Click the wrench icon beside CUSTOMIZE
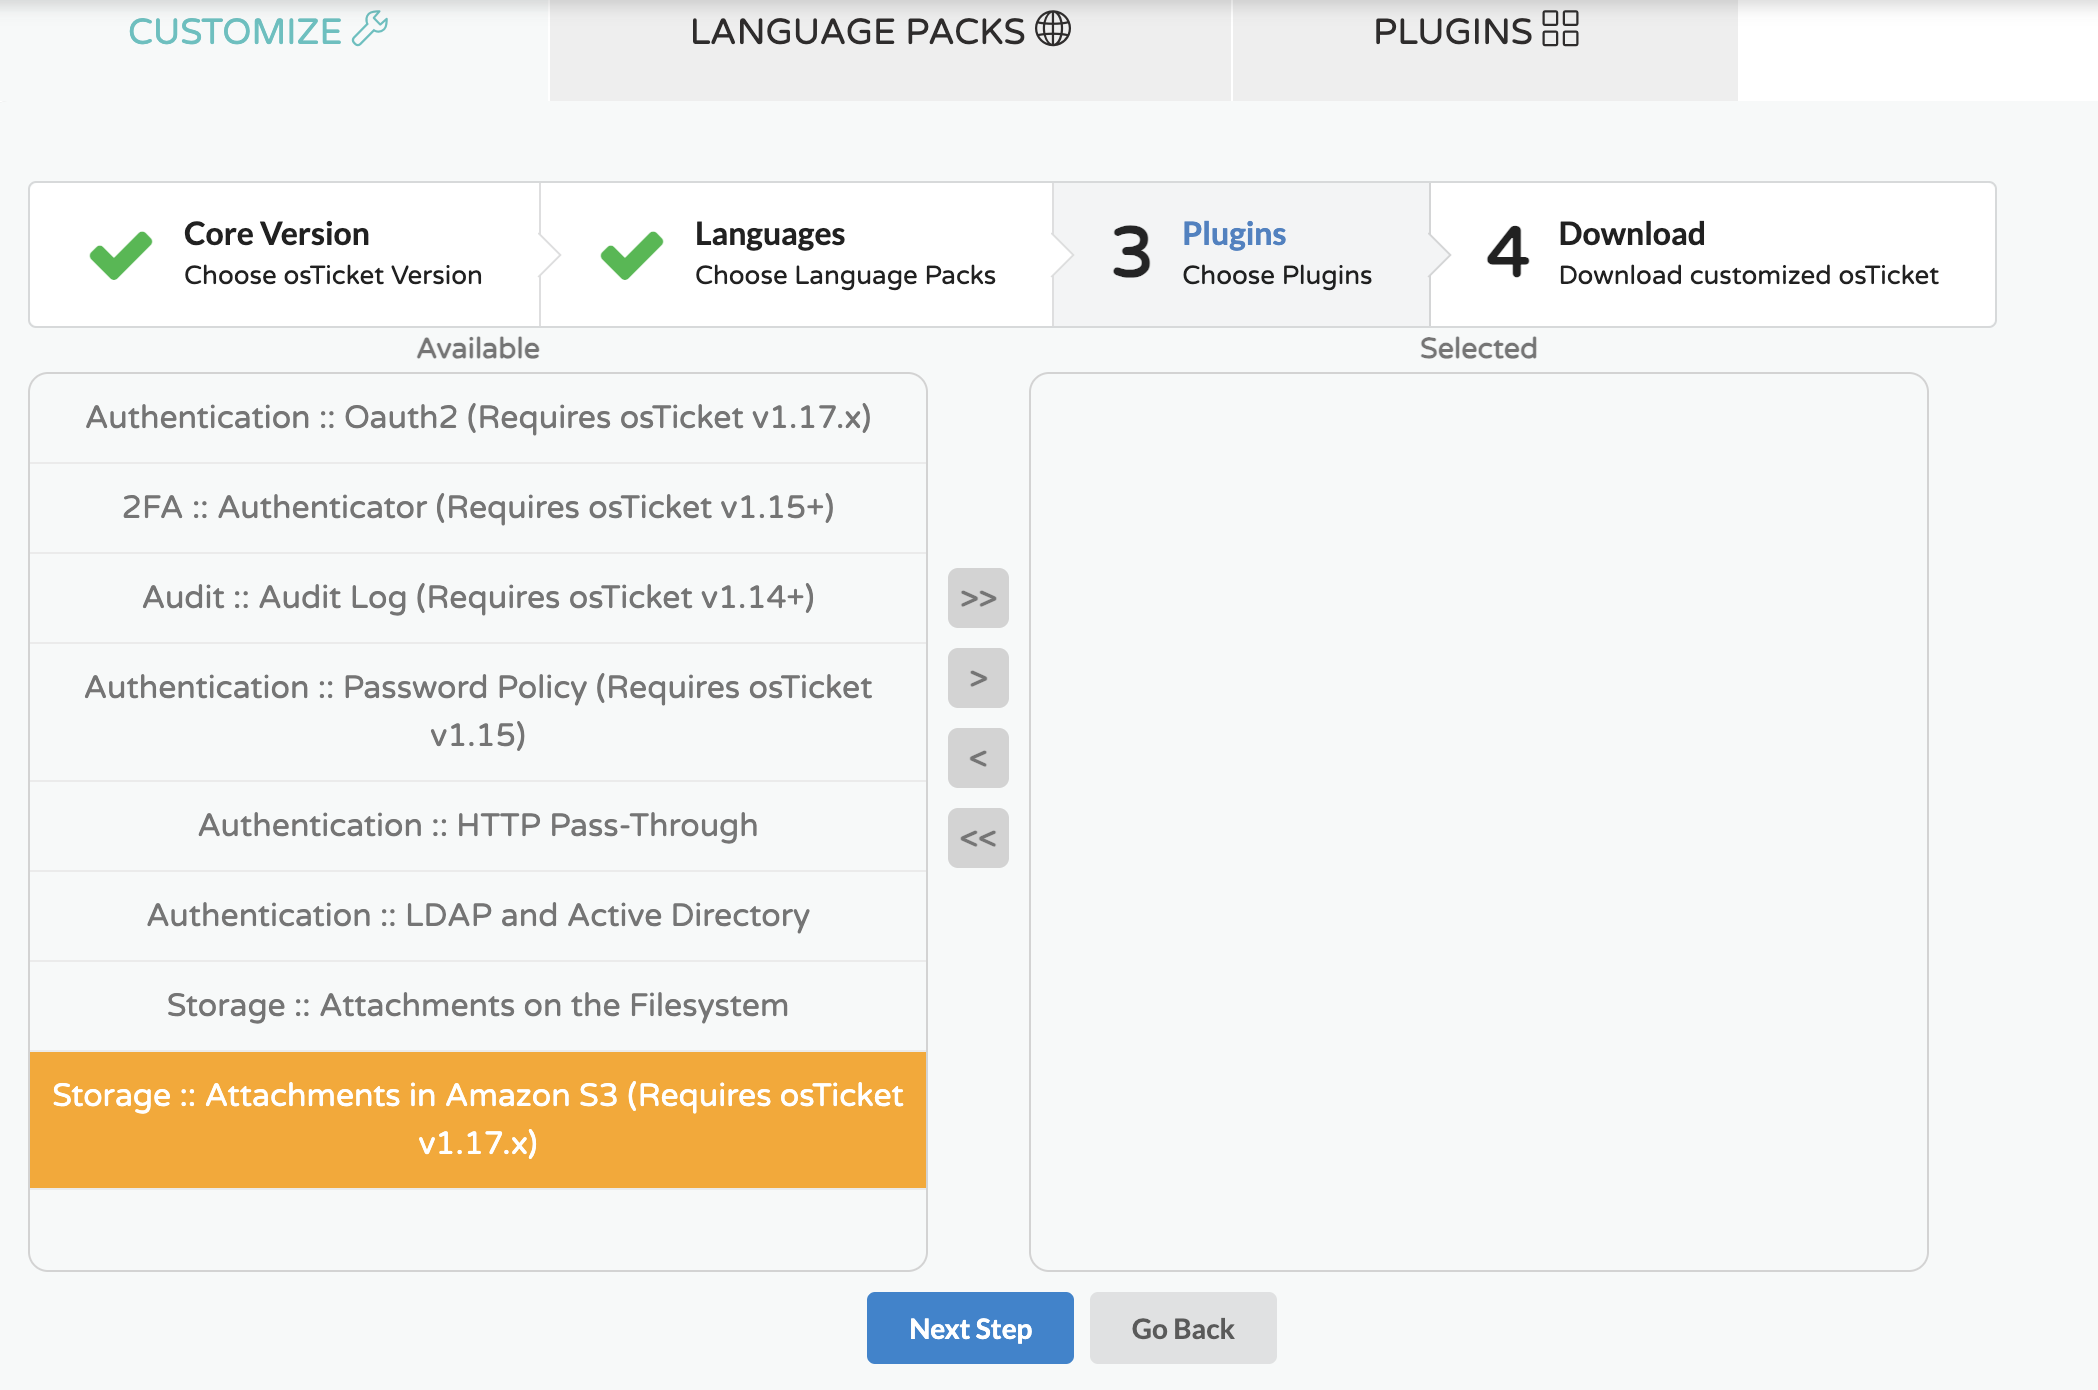 tap(370, 29)
